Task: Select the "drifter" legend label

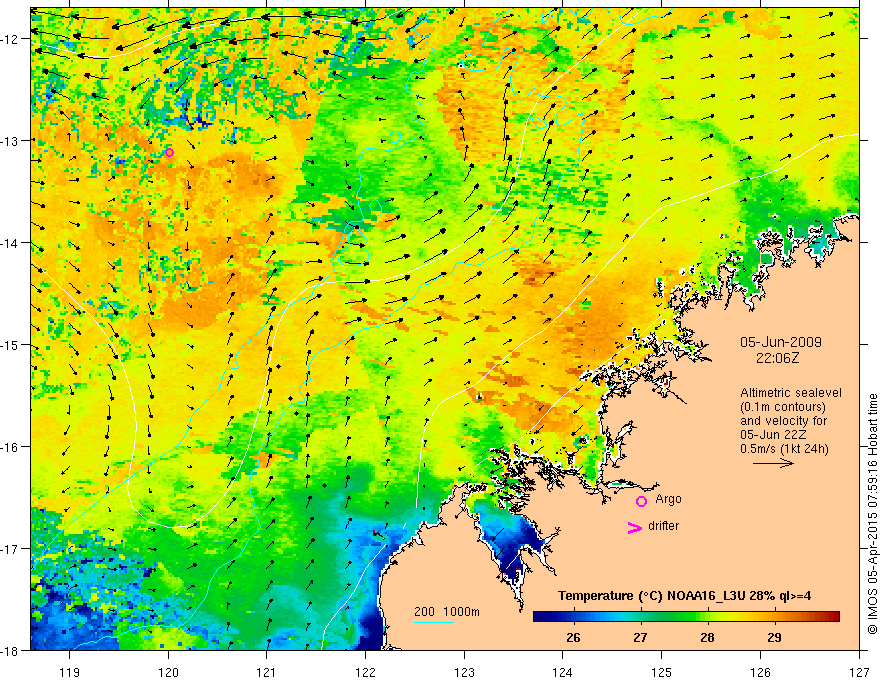Action: pyautogui.click(x=663, y=526)
